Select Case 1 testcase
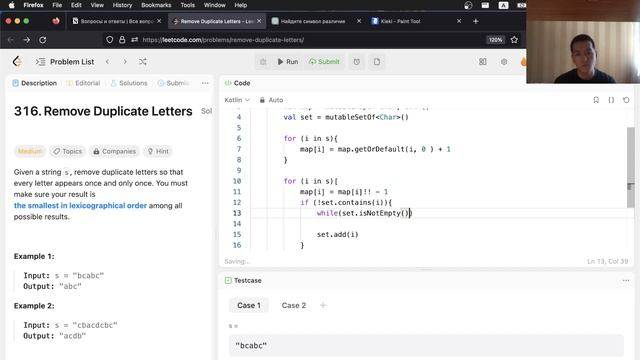The height and width of the screenshot is (360, 640). click(x=249, y=305)
